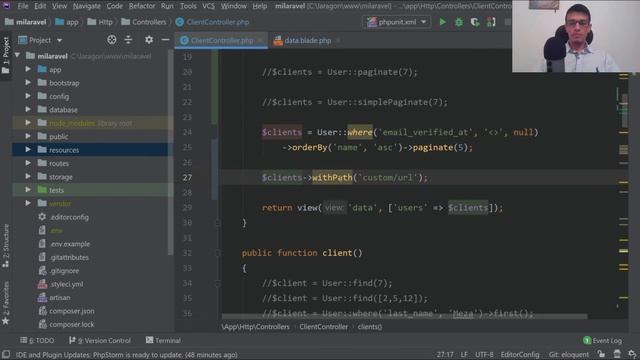This screenshot has width=640, height=360.
Task: Run with coverage icon
Action: [475, 22]
